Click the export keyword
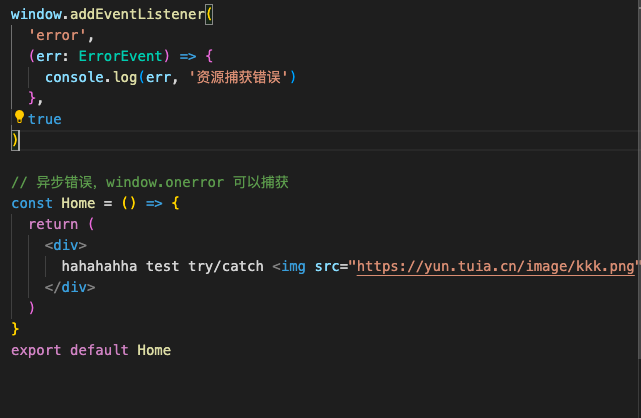Screen dimensions: 641x418 click(36, 350)
